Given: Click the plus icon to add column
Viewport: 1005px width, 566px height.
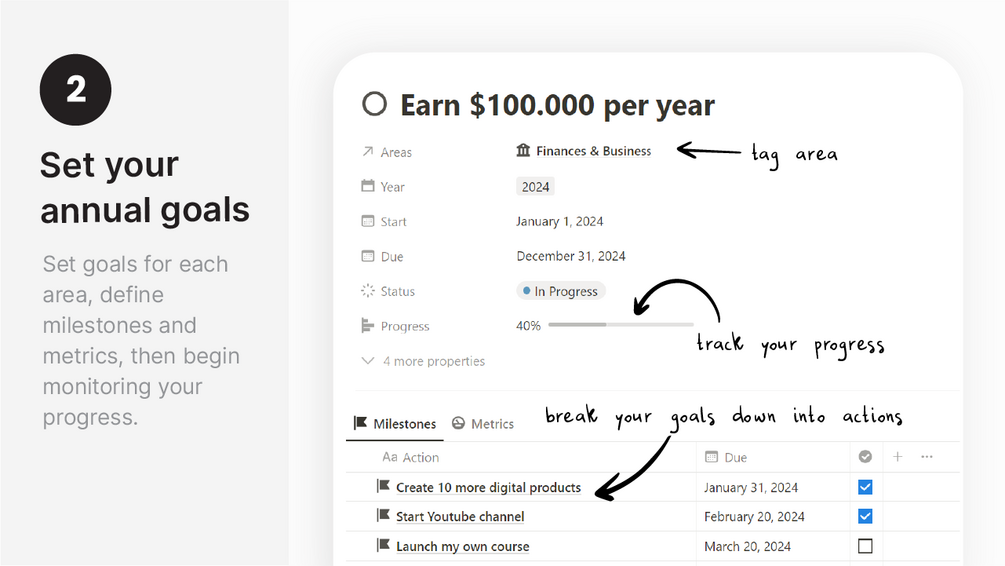Looking at the screenshot, I should 897,456.
